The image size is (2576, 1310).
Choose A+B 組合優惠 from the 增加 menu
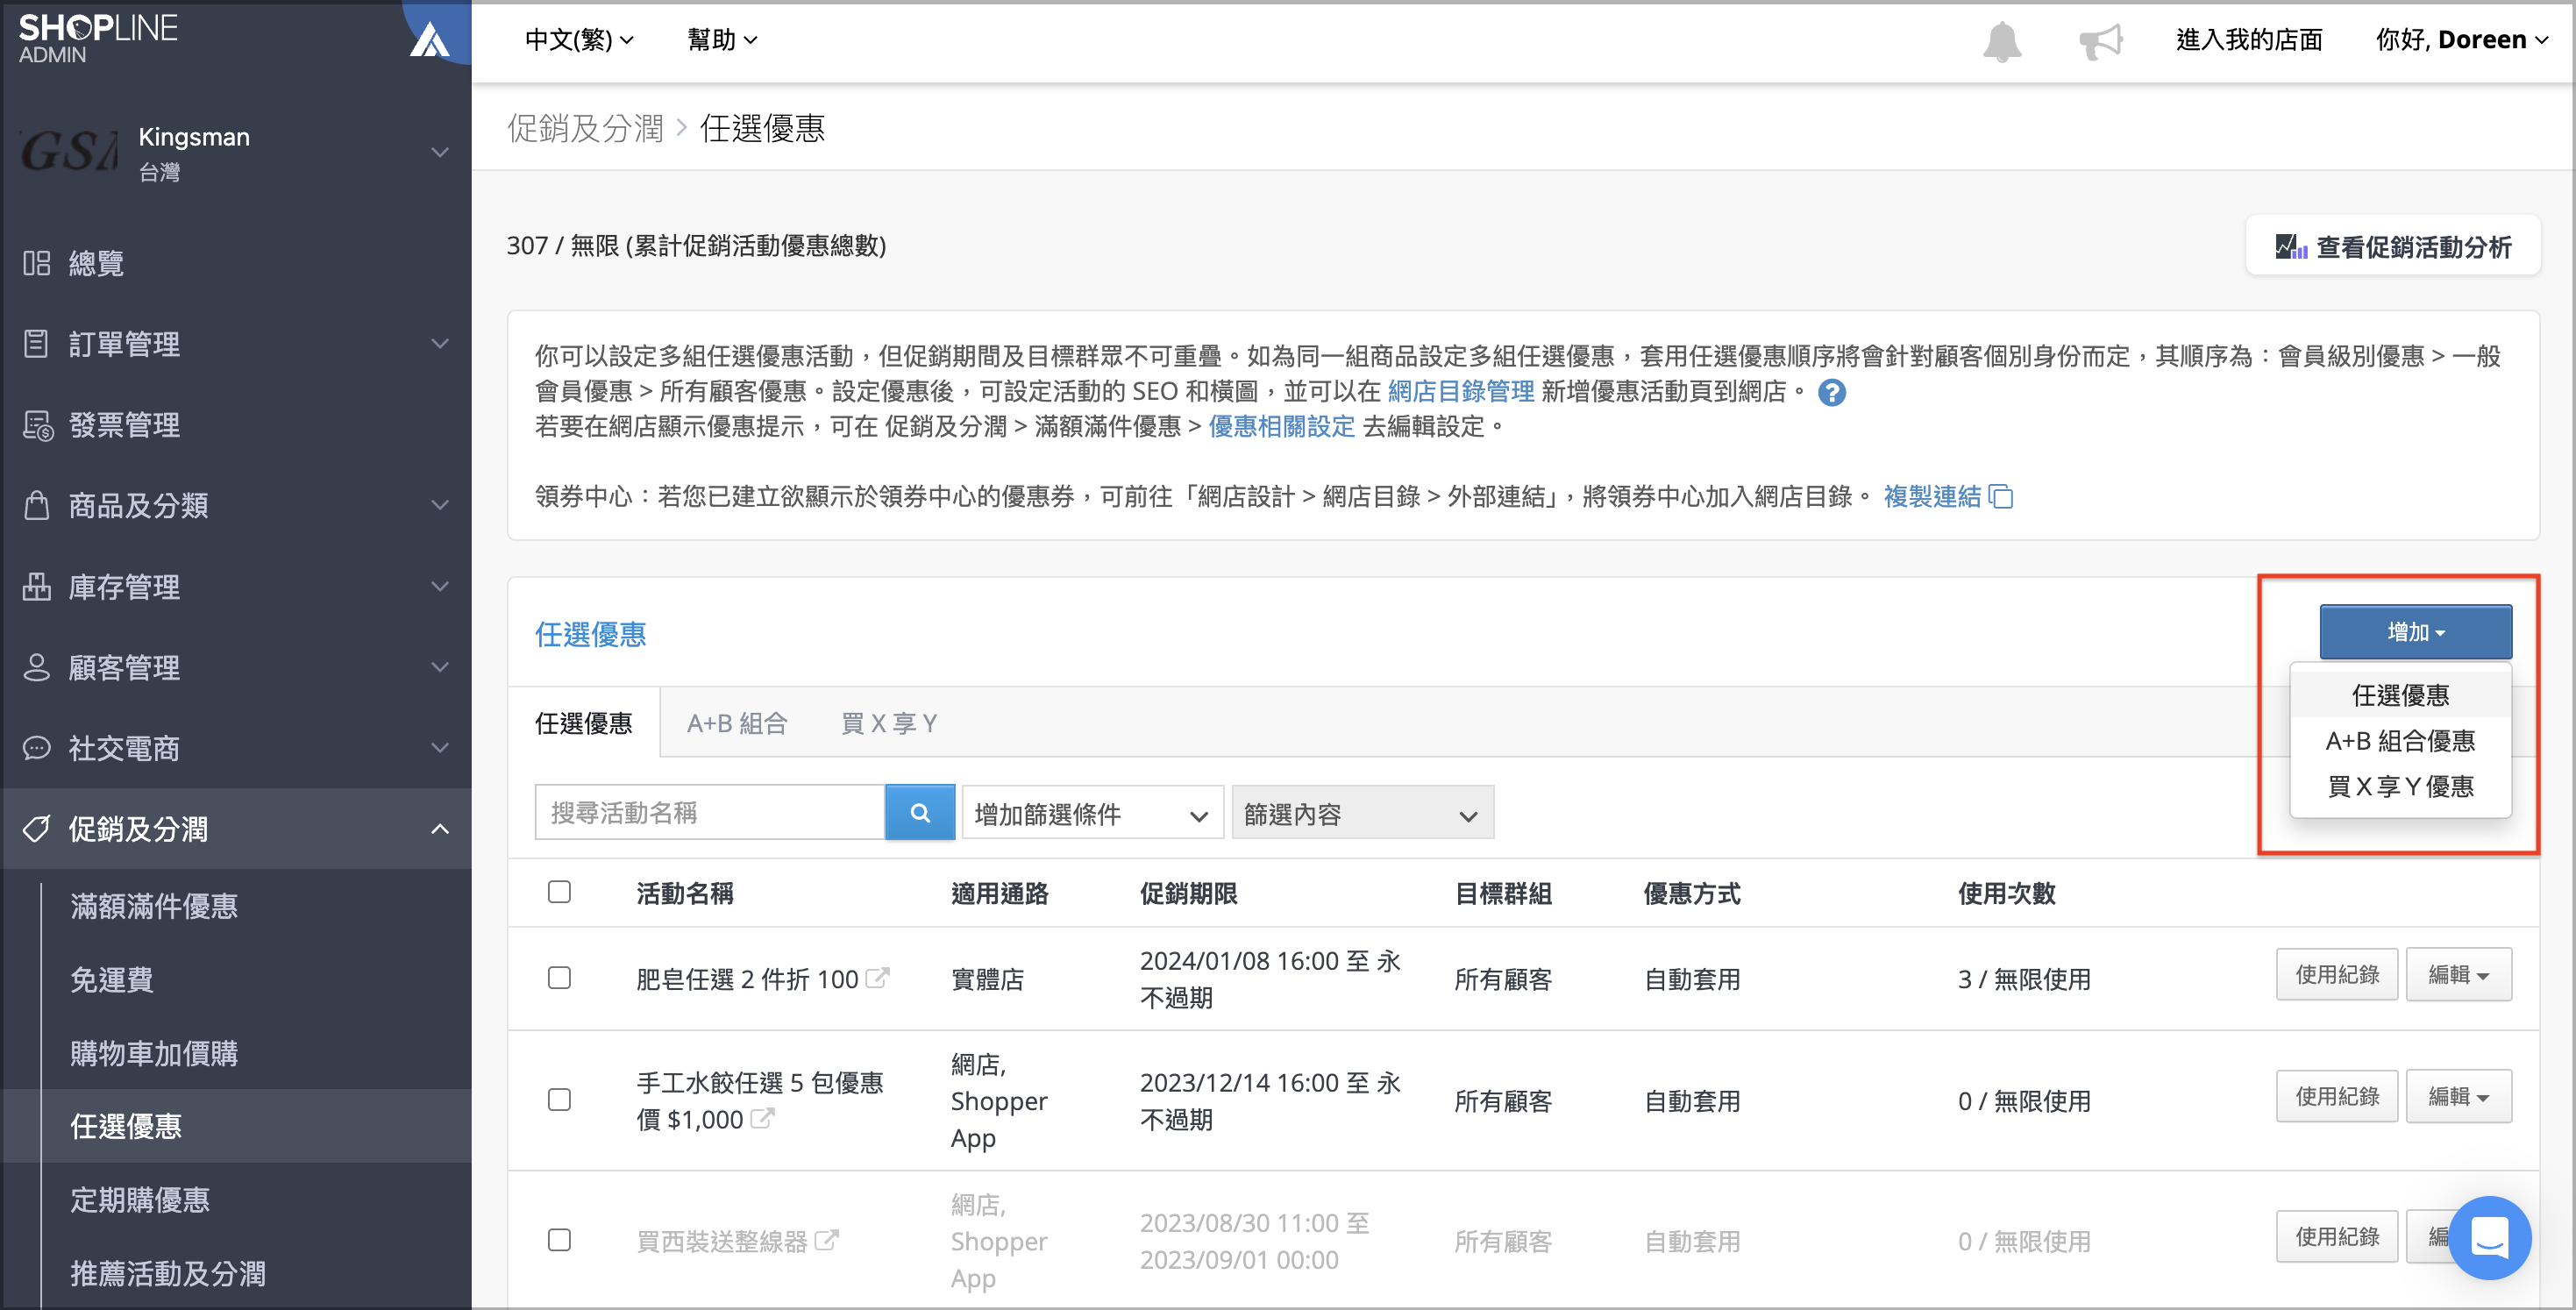point(2400,741)
